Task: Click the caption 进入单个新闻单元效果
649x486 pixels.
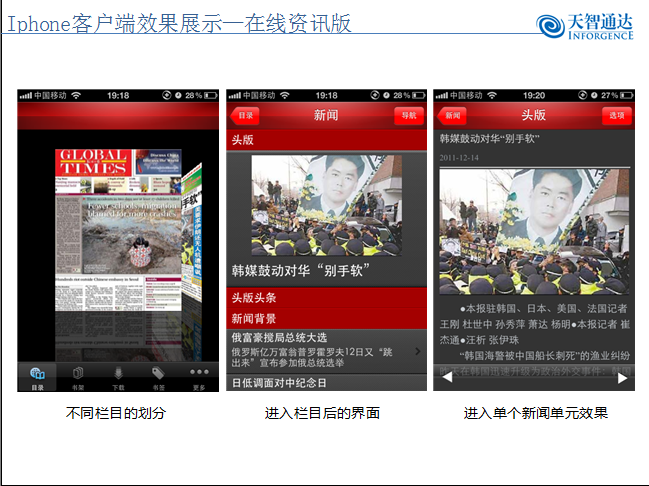Action: 536,413
